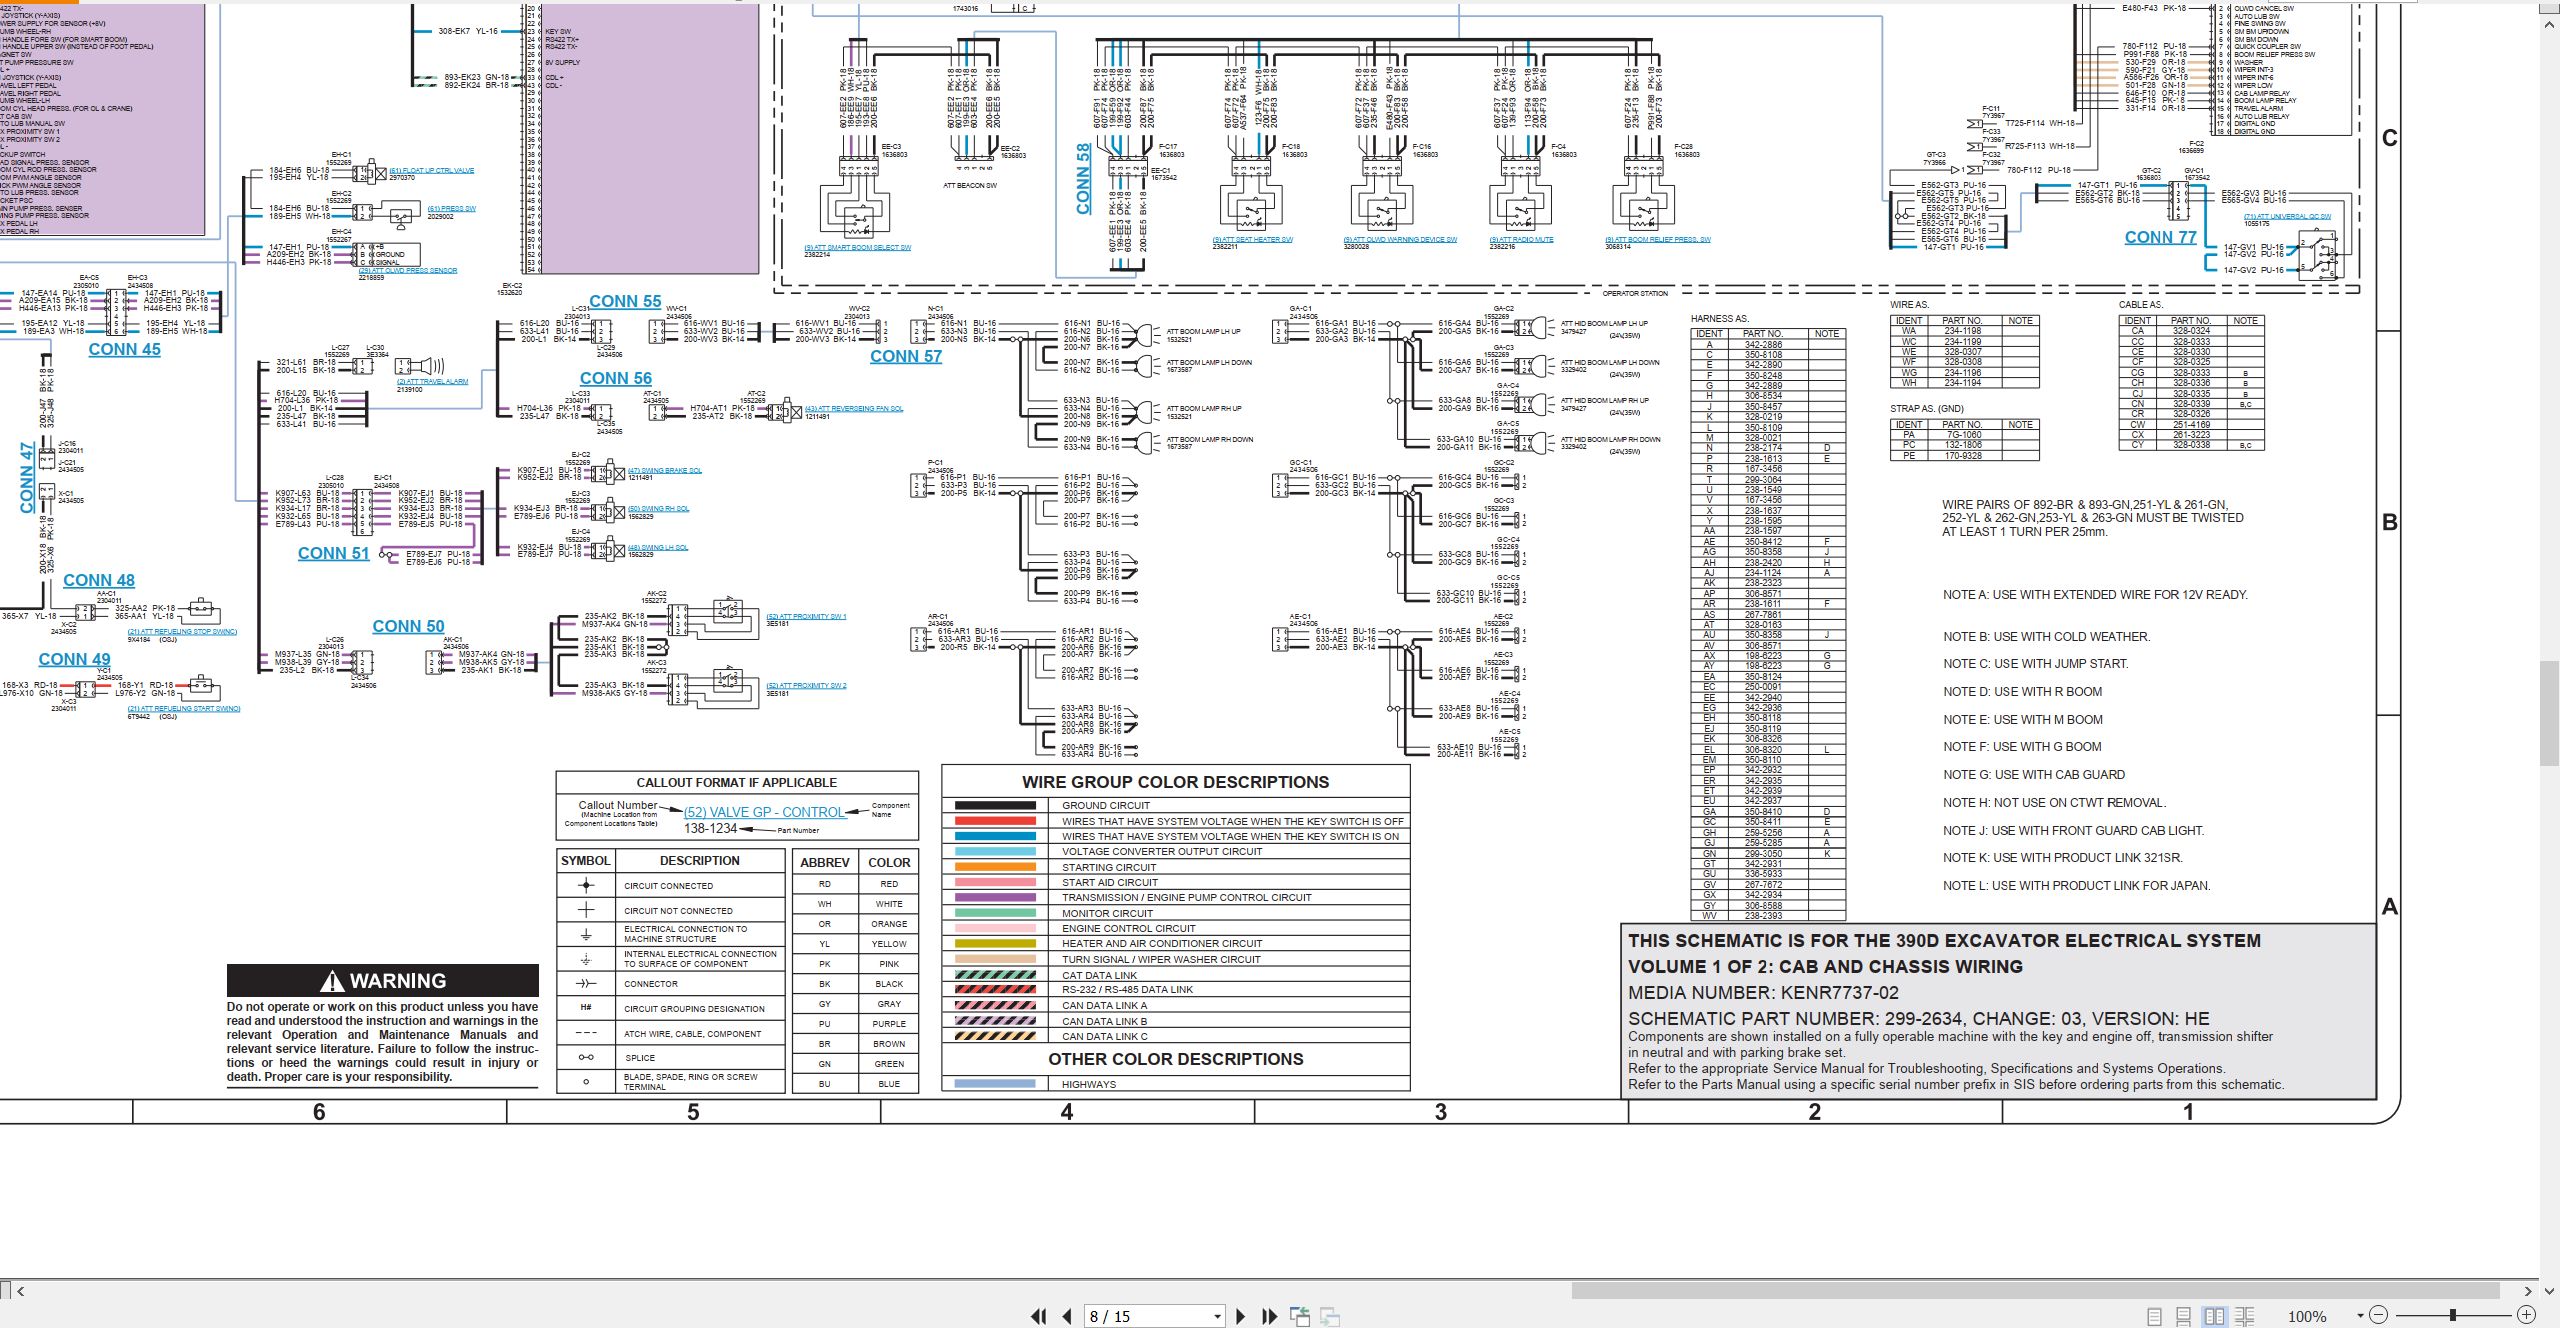
Task: Open the page number dropdown
Action: pyautogui.click(x=1217, y=1316)
